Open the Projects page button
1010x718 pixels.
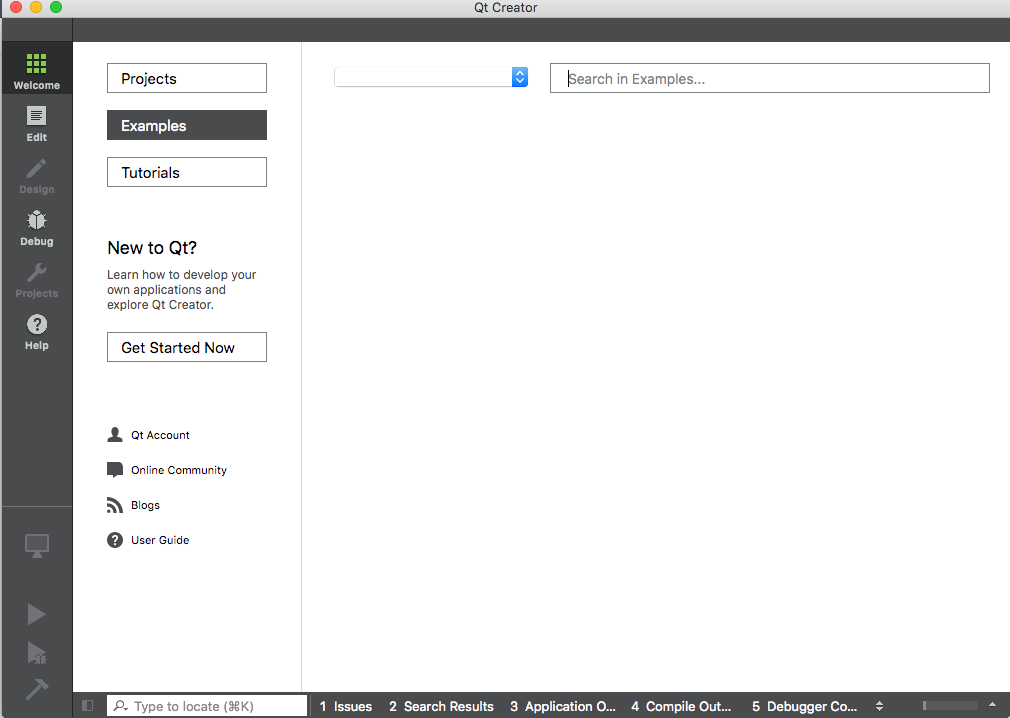(187, 78)
